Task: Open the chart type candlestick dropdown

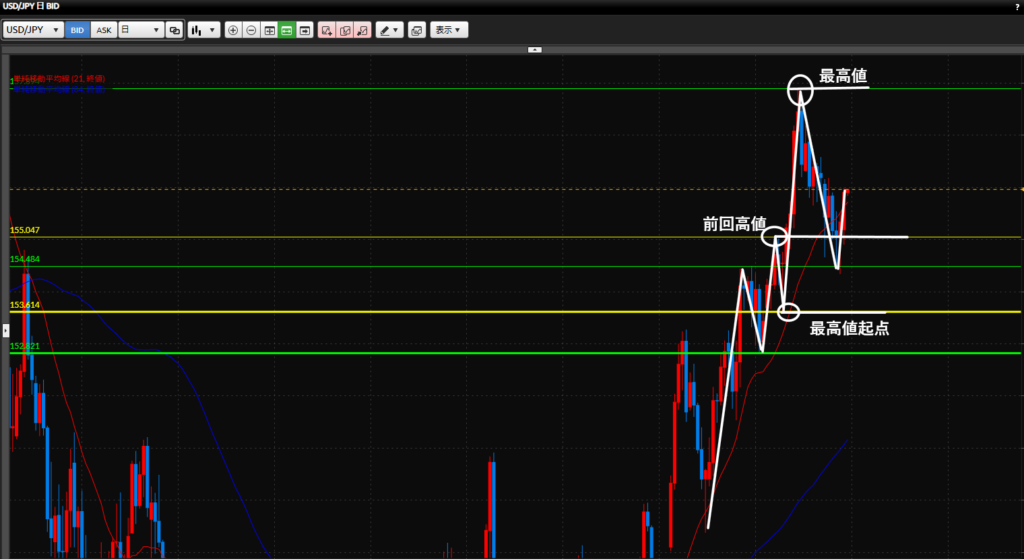Action: pos(204,30)
